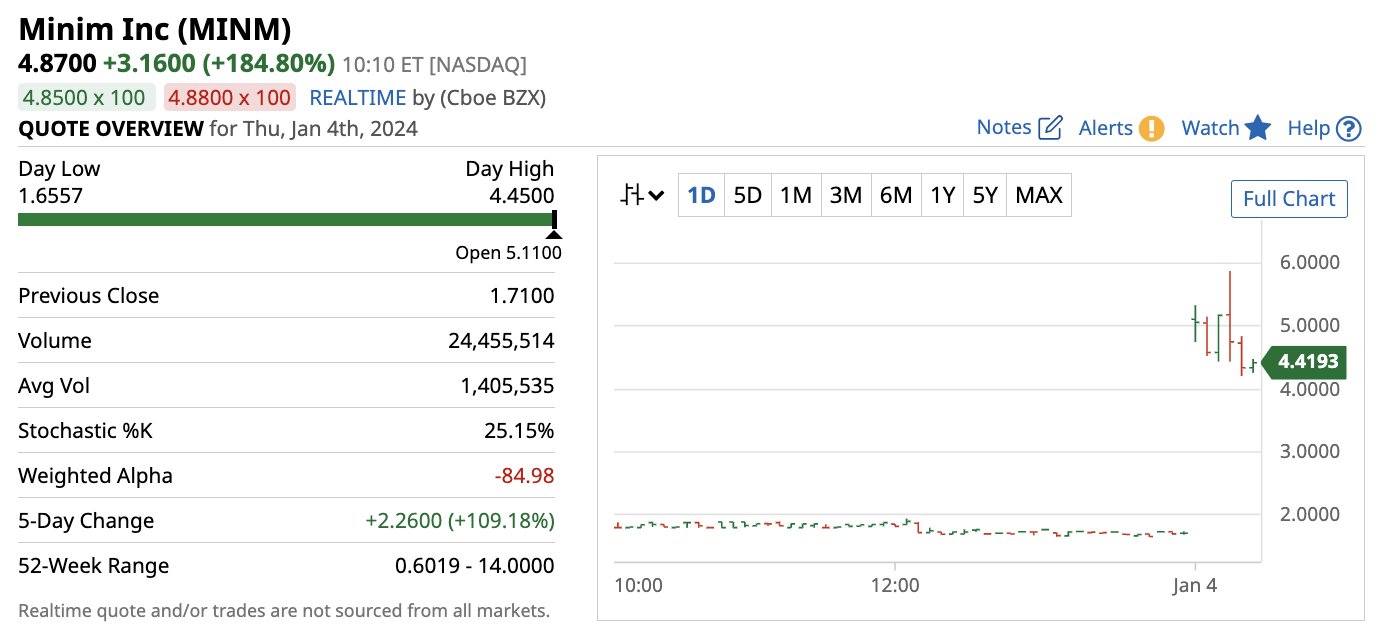Click the Open 5.1100 label
Screen dimensions: 1382x634
[x=508, y=253]
